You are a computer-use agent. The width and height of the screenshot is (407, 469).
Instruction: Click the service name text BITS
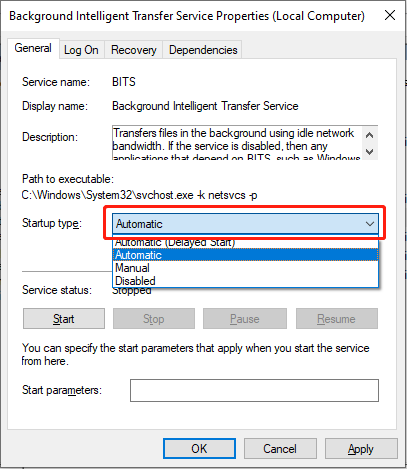click(124, 82)
